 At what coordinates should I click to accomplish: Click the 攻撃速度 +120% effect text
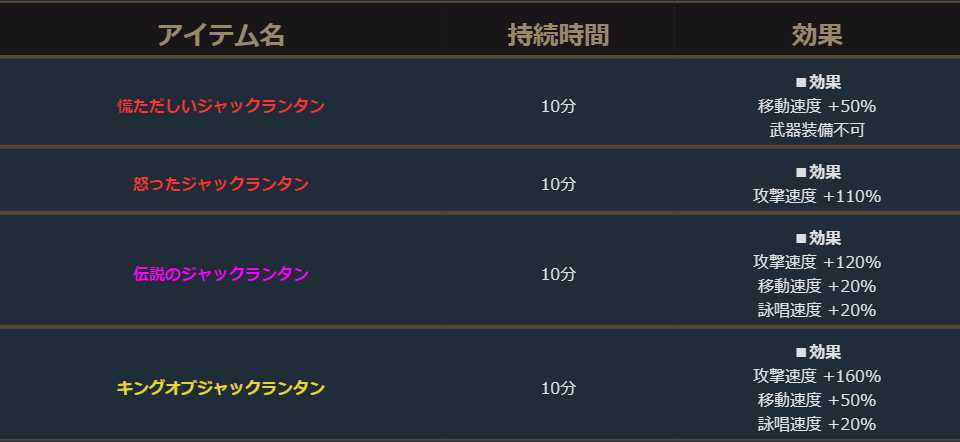click(x=817, y=262)
